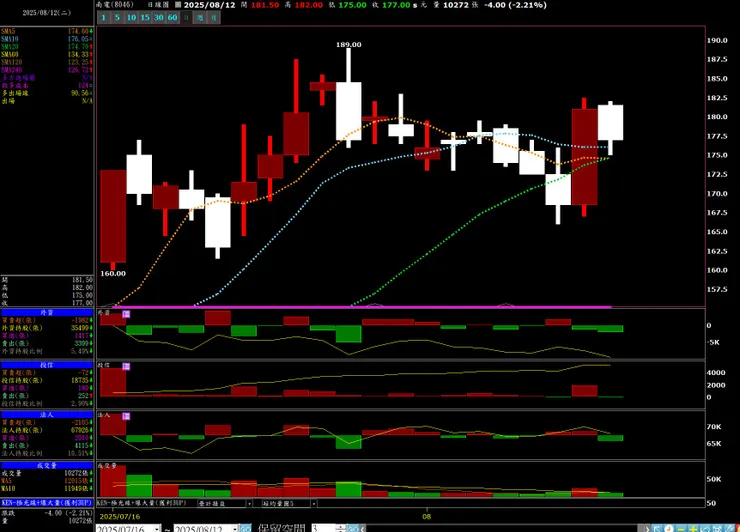This screenshot has width=740, height=532.
Task: Click the GO button after the reserved-space field
Action: [353, 529]
